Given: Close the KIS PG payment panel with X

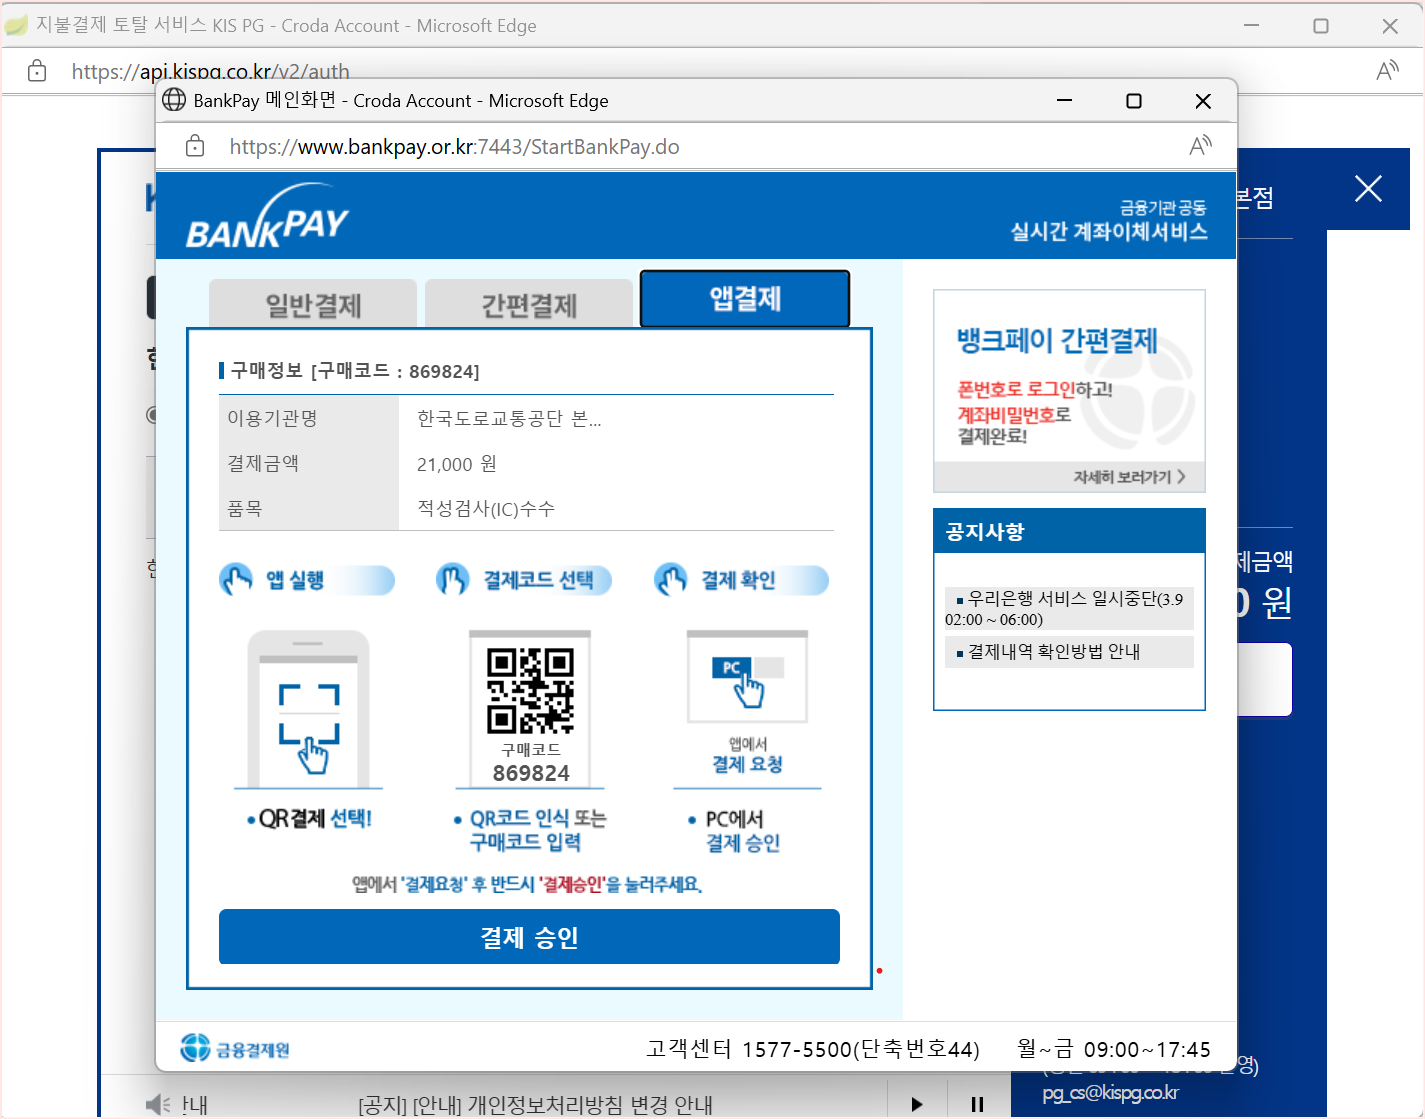Looking at the screenshot, I should click(x=1368, y=188).
